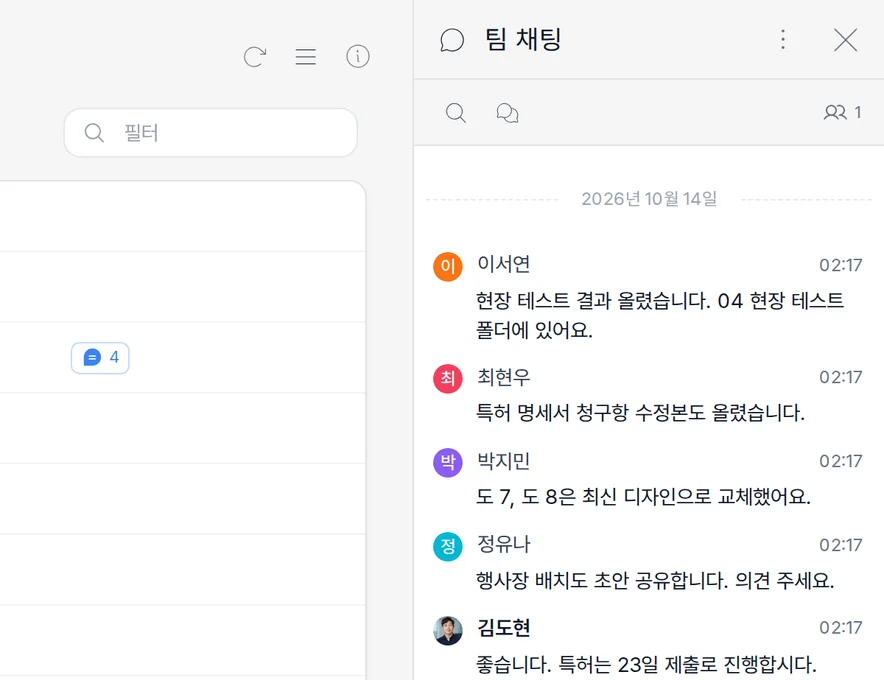Click the speech bubble icon beside 팀 채팅
This screenshot has width=884, height=680.
point(452,40)
